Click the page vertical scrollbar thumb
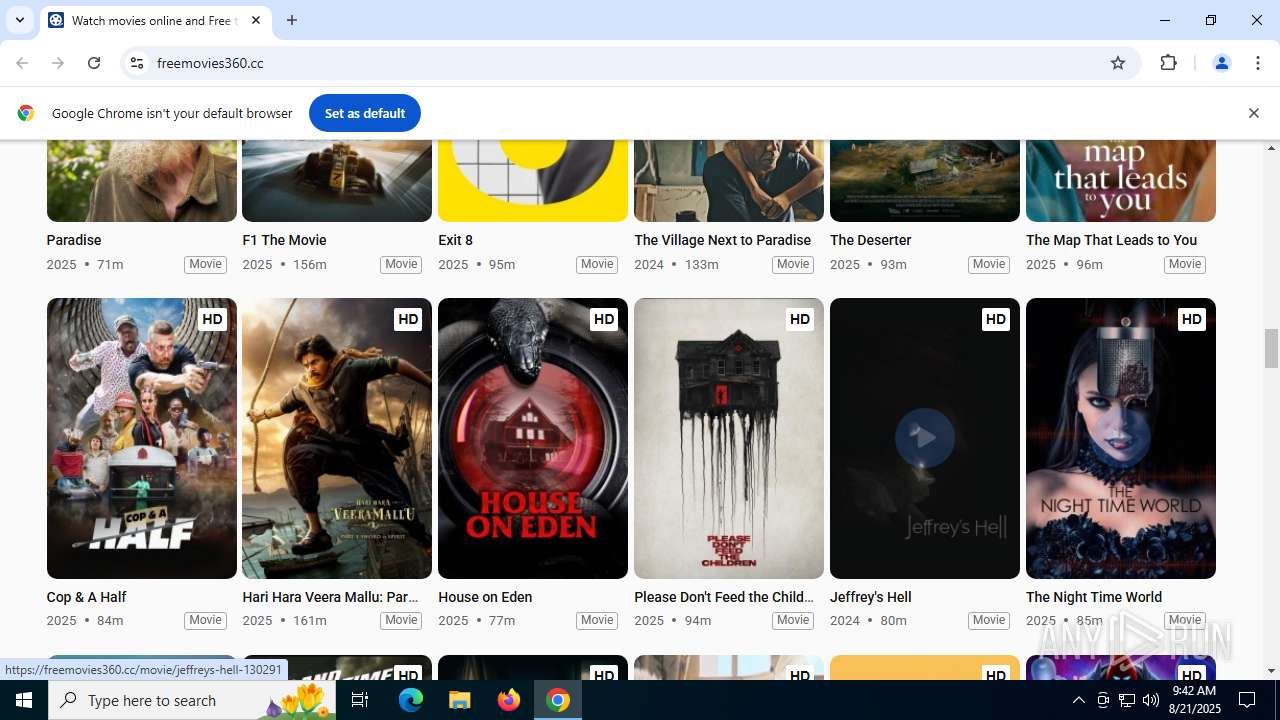This screenshot has width=1280, height=720. (x=1271, y=348)
